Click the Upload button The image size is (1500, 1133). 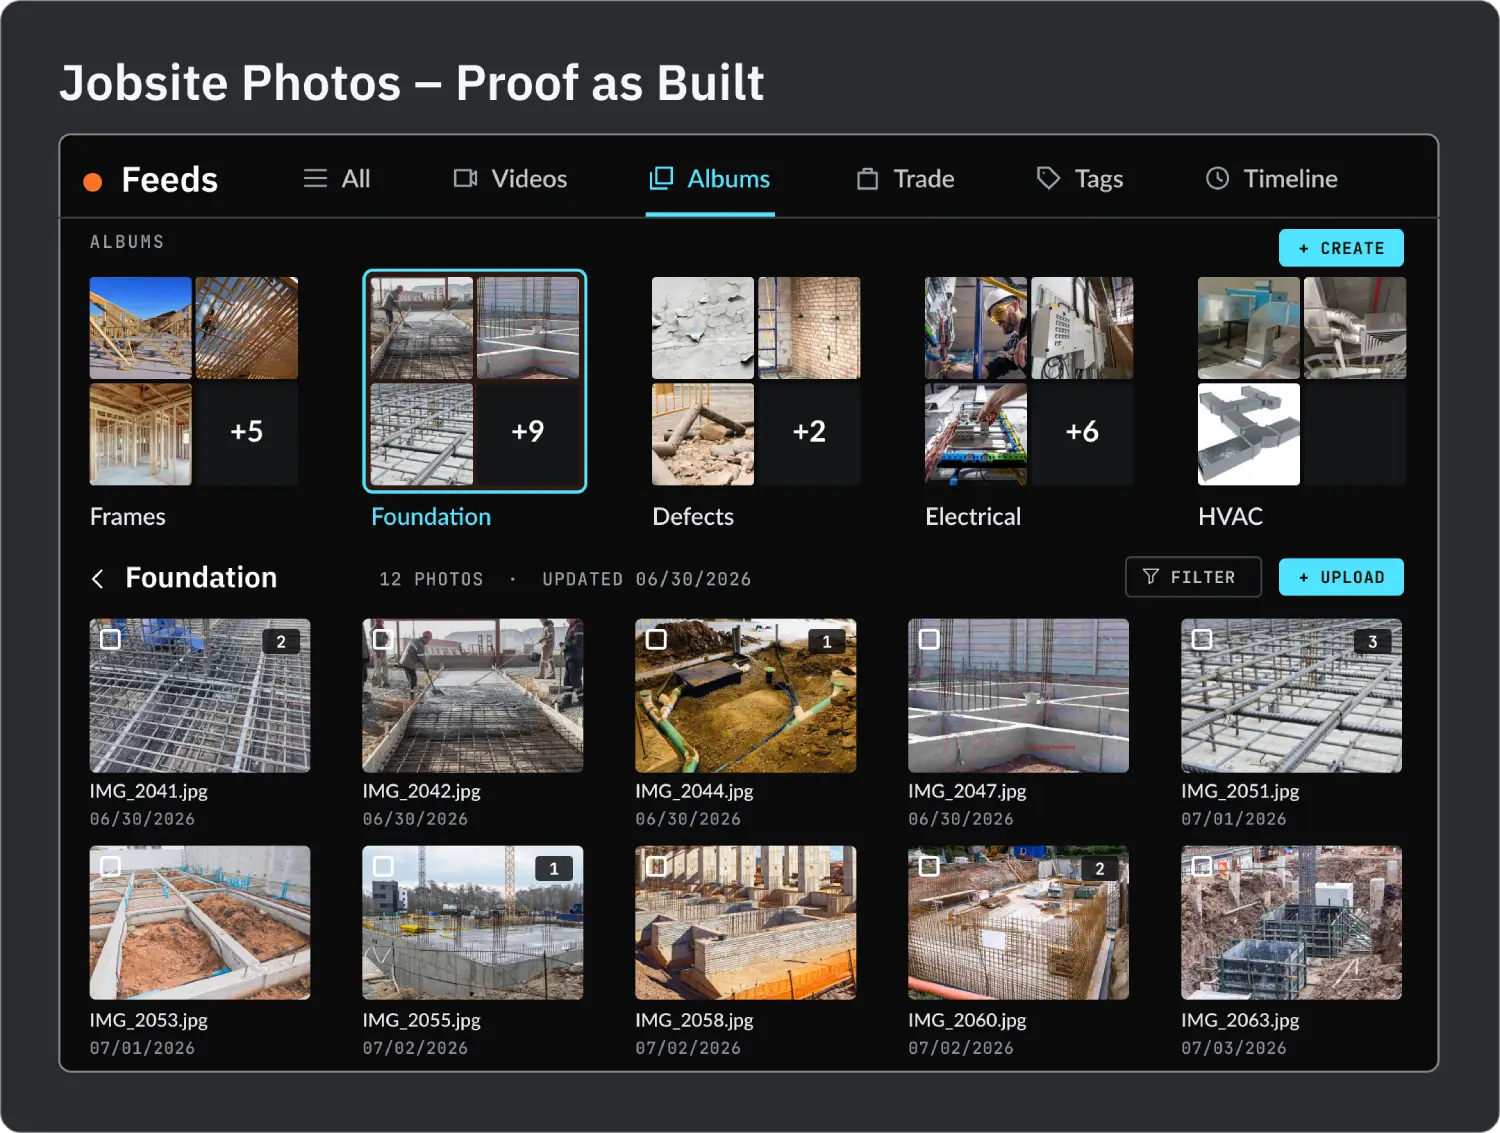tap(1341, 577)
